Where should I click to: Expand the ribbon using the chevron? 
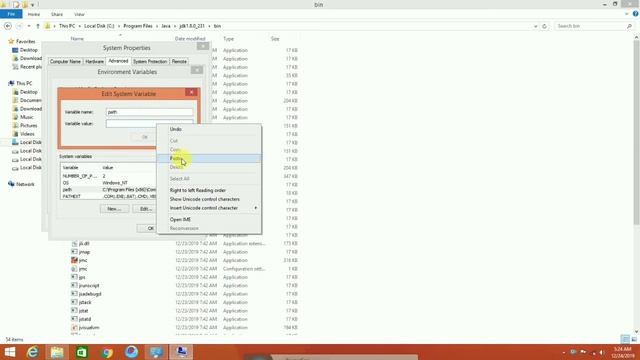[627, 14]
